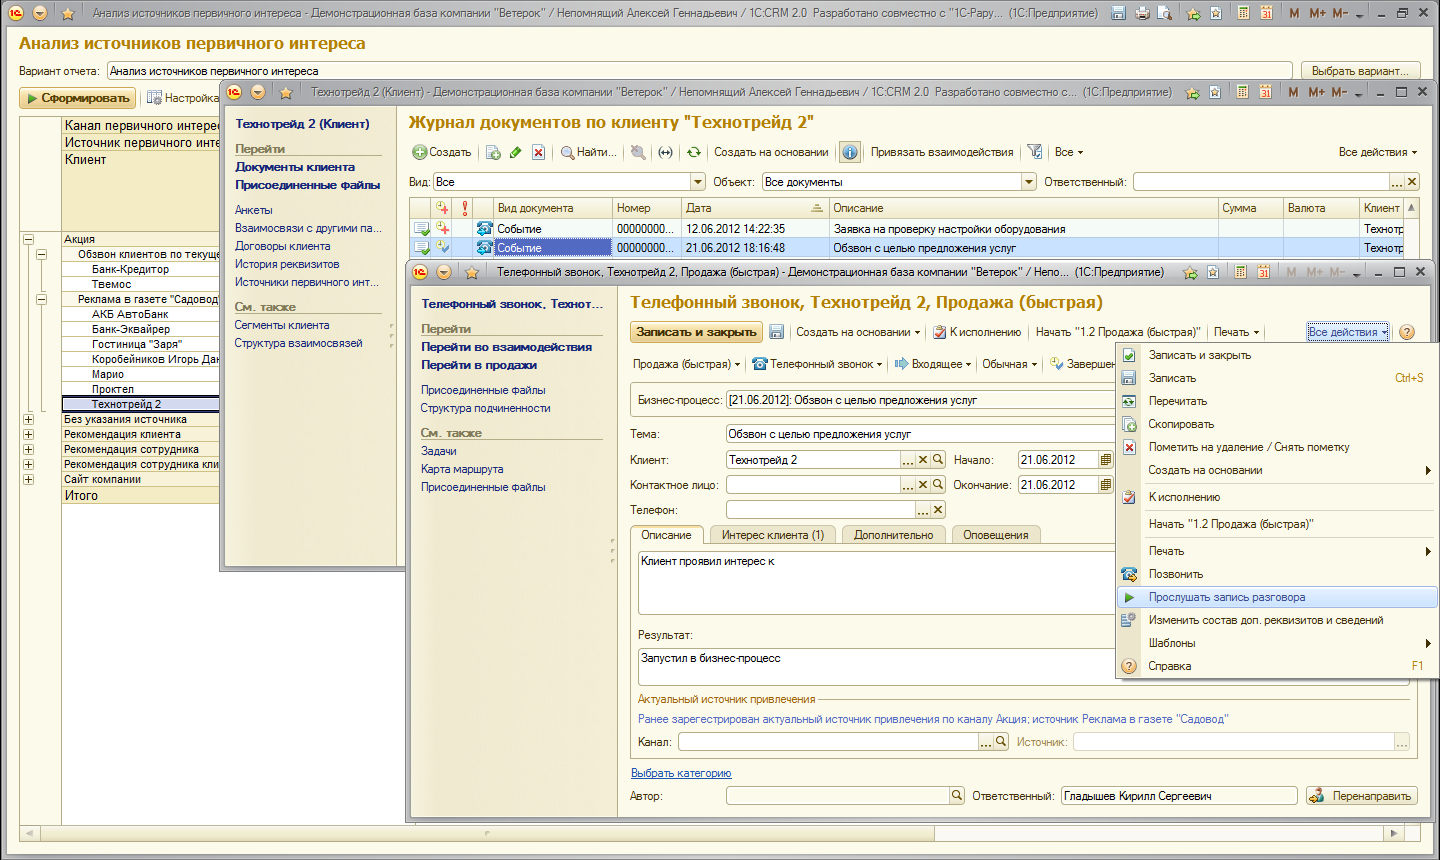Click the M+ memory icon in main title bar
The image size is (1440, 860).
coord(1318,13)
